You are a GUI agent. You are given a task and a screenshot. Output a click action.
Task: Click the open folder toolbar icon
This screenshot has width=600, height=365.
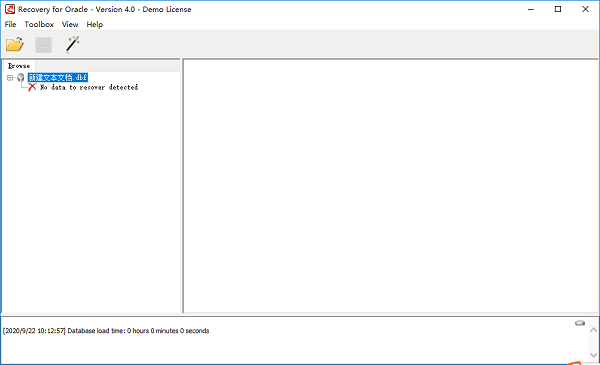pos(15,44)
